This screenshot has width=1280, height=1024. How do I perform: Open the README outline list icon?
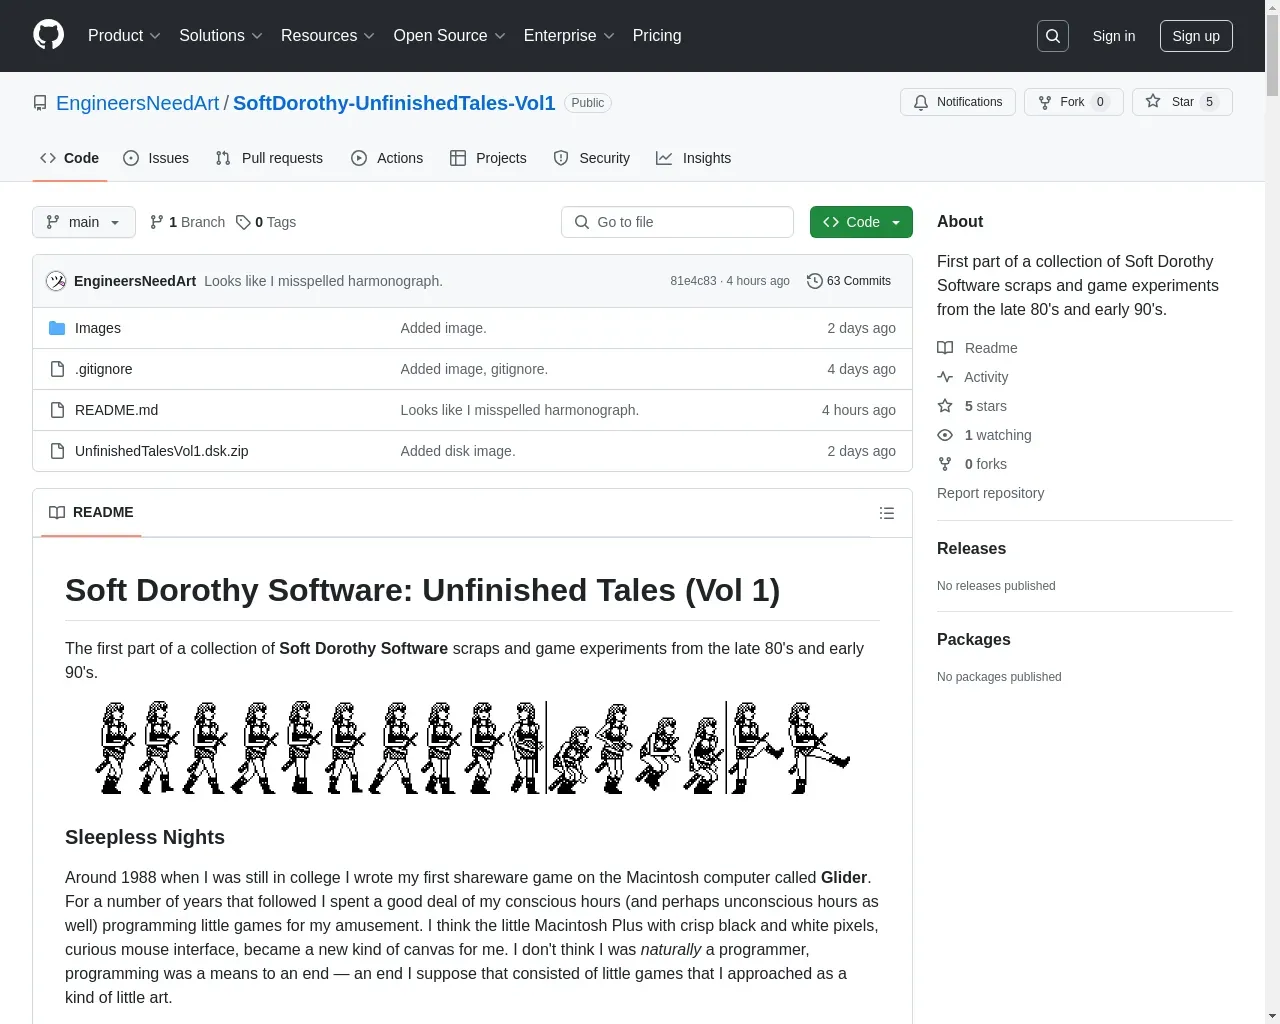tap(886, 513)
